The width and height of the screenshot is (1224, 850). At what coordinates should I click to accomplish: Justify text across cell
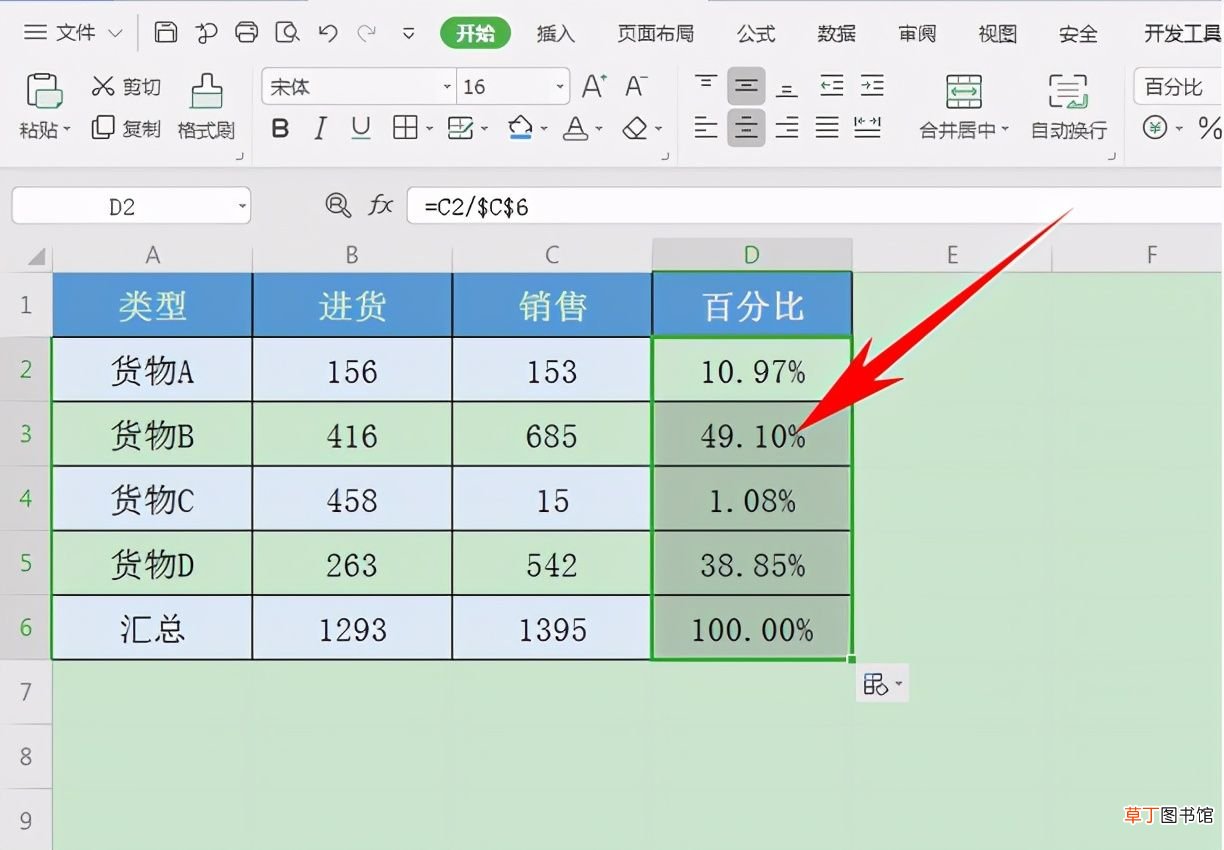827,127
